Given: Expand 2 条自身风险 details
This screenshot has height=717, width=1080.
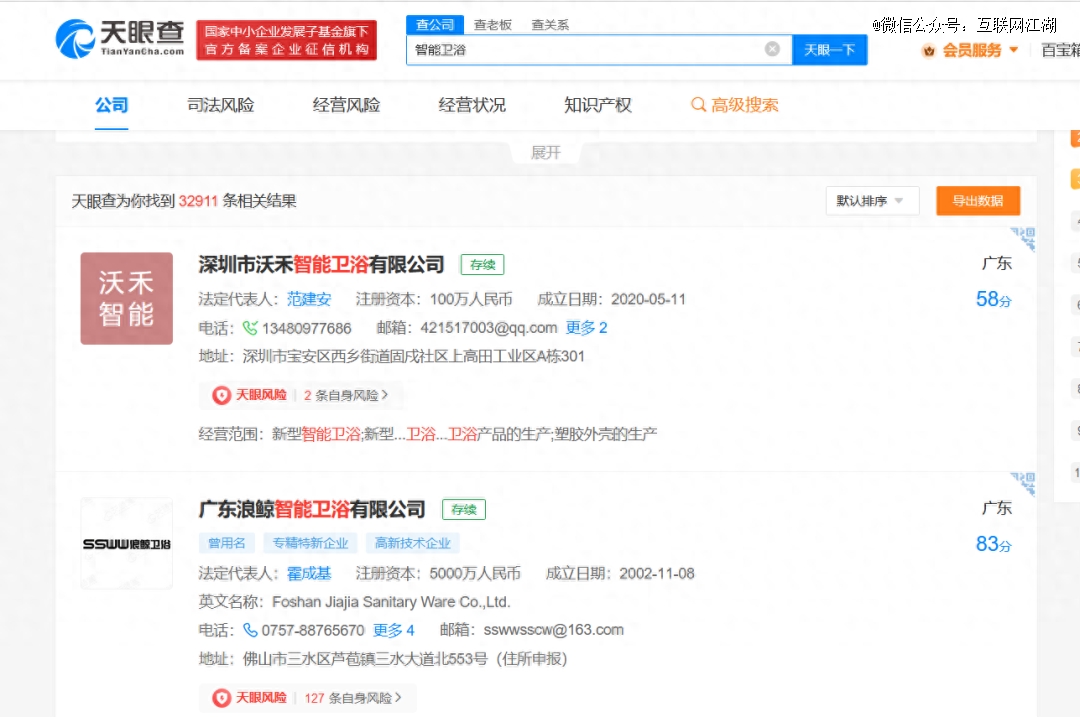Looking at the screenshot, I should (x=346, y=395).
